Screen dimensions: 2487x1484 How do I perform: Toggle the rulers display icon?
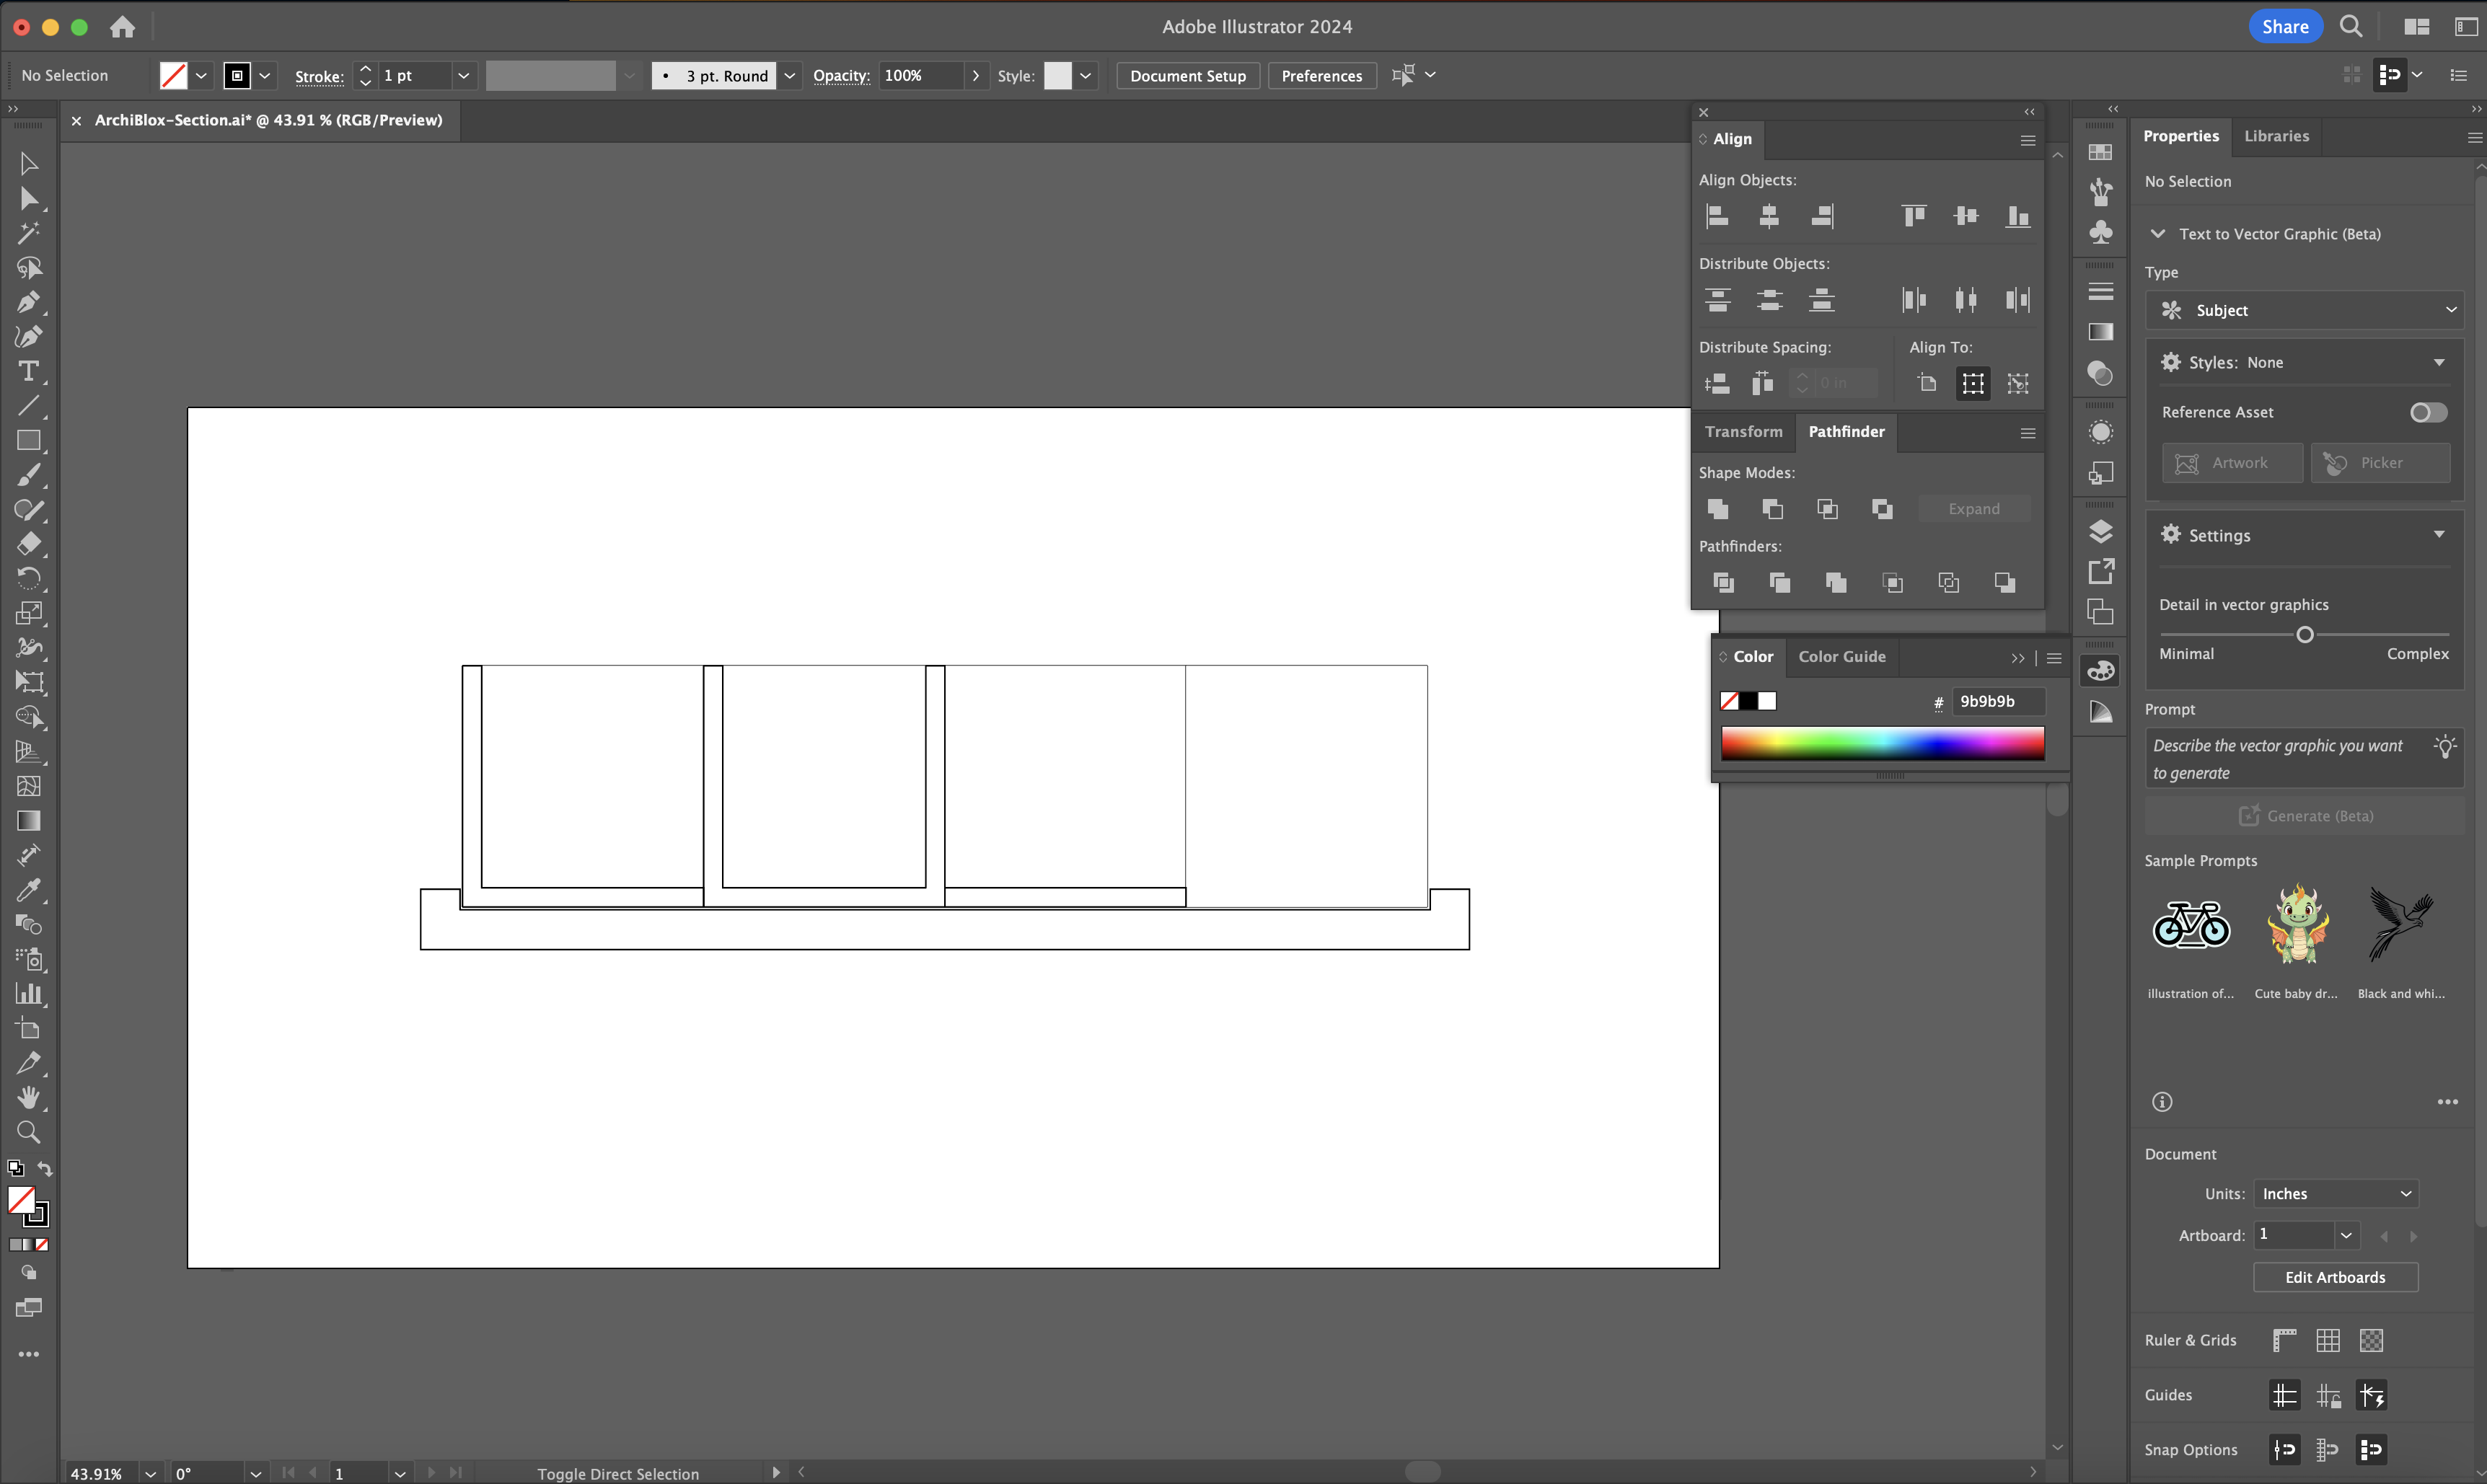click(x=2284, y=1340)
